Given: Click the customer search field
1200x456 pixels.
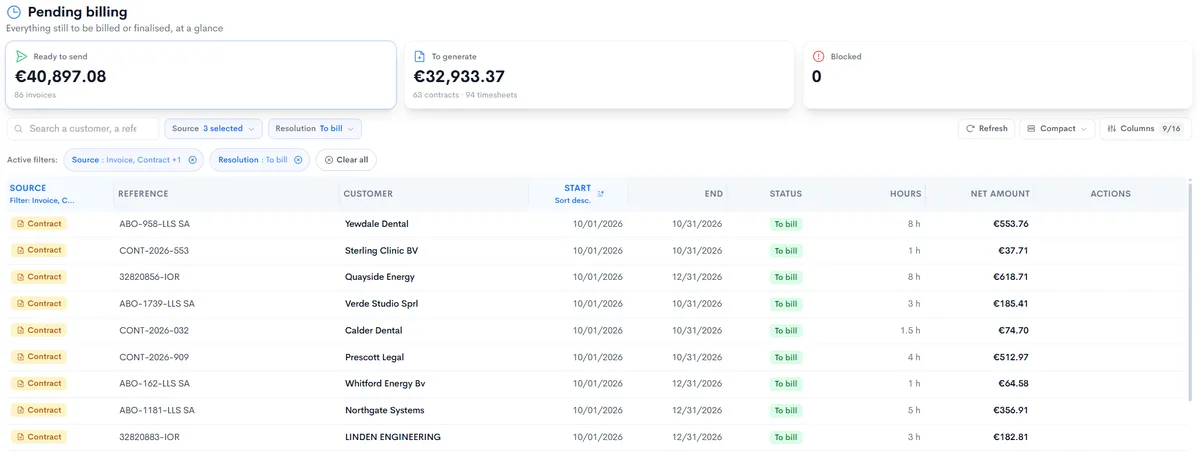Looking at the screenshot, I should click(x=83, y=129).
